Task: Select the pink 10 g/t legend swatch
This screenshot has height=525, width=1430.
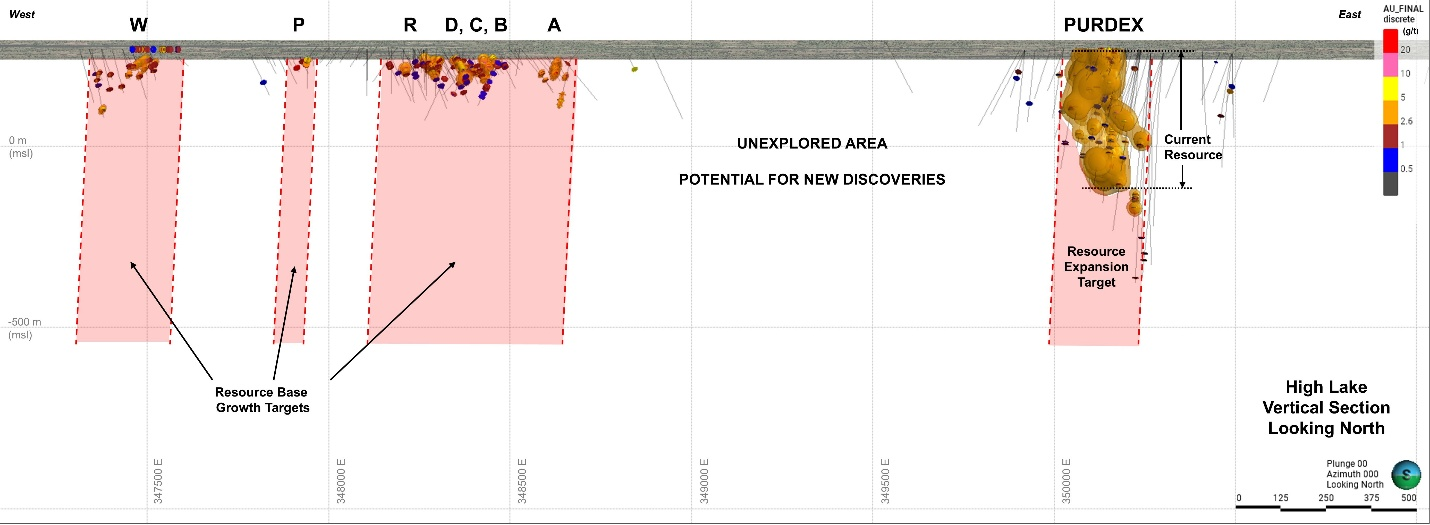Action: [1390, 65]
